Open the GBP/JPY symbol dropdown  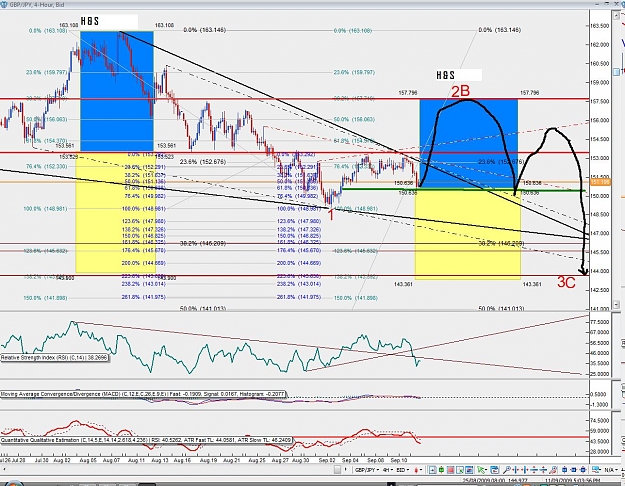coord(368,470)
